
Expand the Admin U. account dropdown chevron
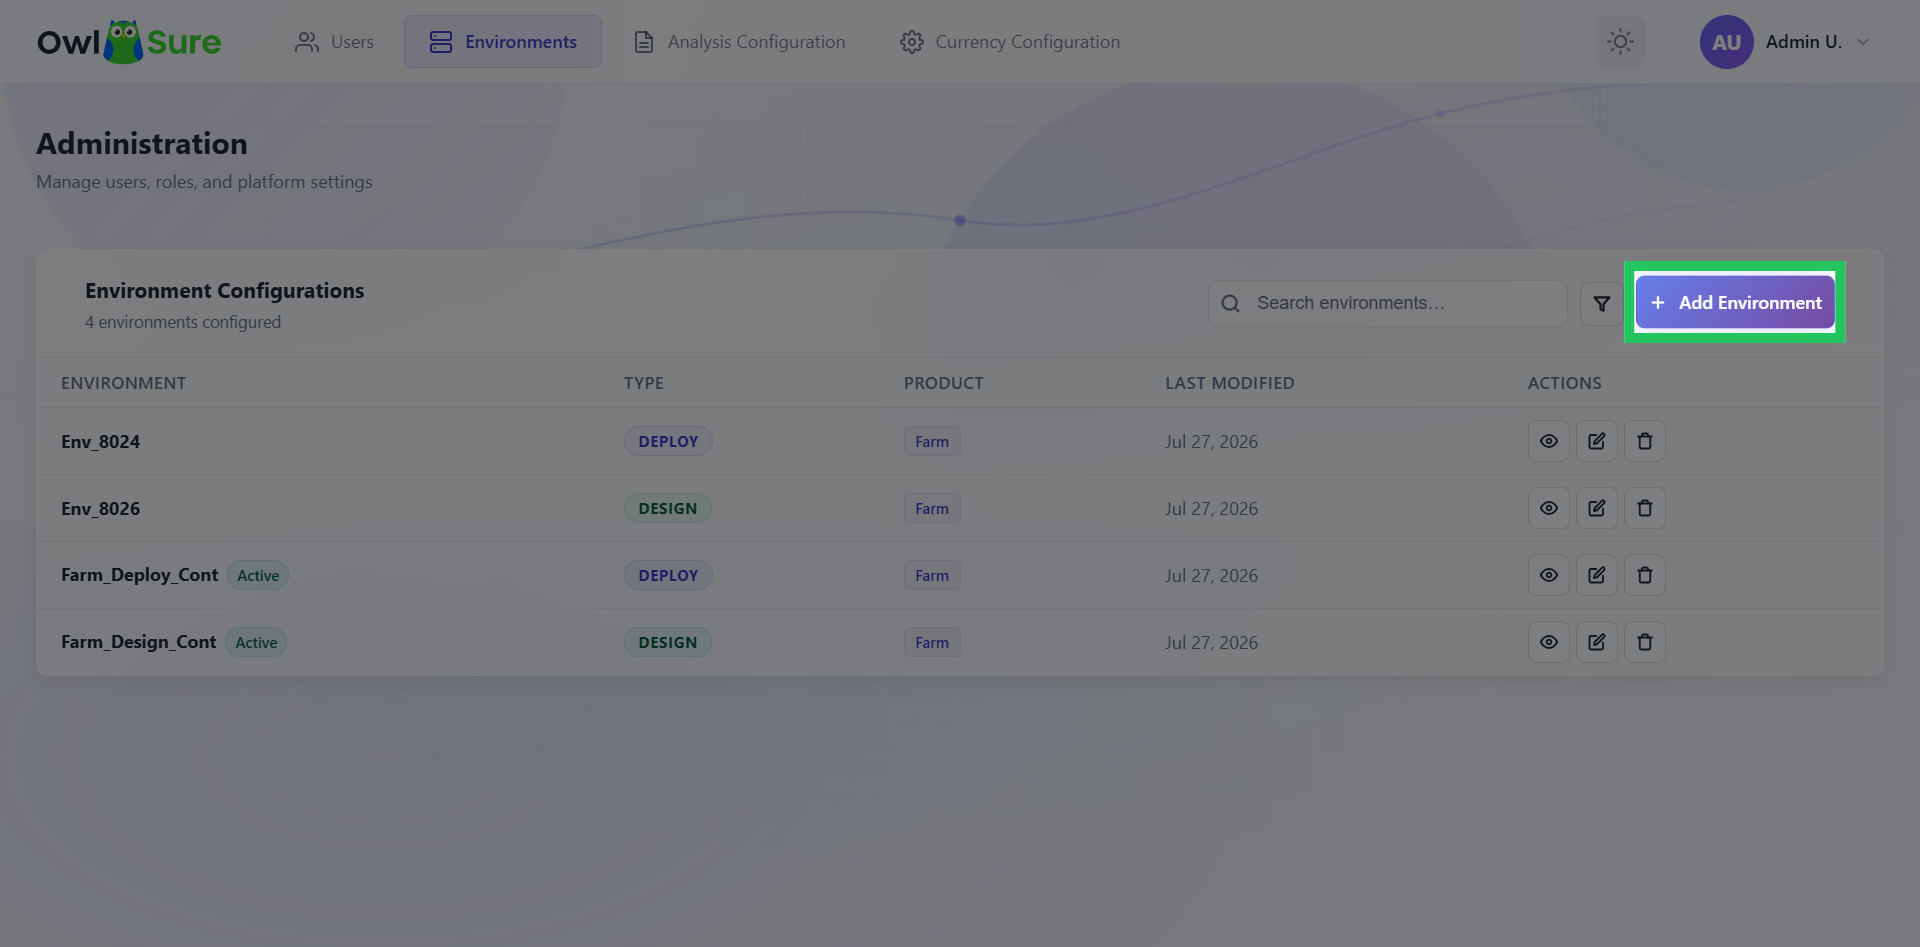(1863, 42)
